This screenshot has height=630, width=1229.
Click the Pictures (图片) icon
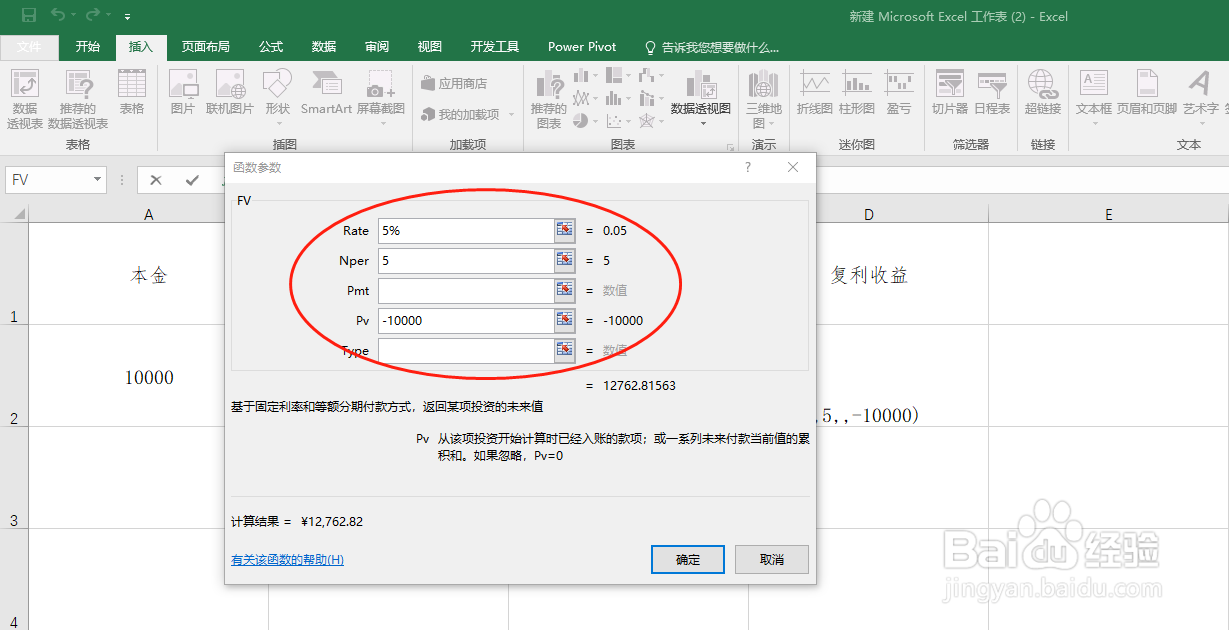tap(183, 93)
